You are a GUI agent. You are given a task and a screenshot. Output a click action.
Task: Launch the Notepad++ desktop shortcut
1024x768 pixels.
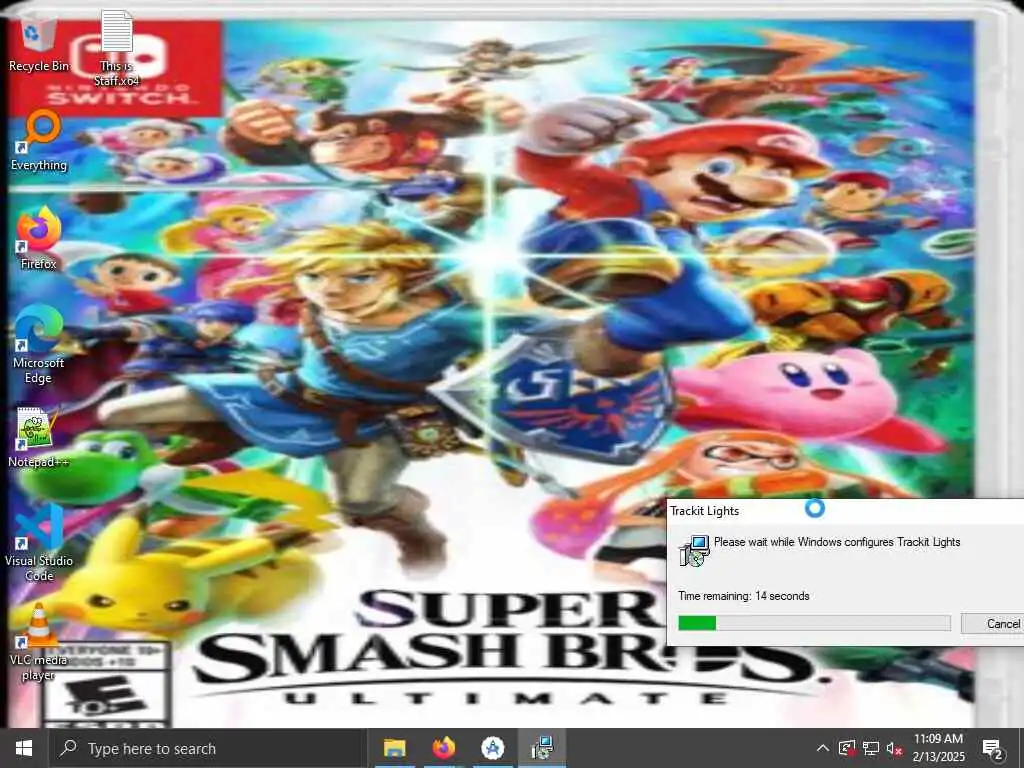pyautogui.click(x=39, y=438)
